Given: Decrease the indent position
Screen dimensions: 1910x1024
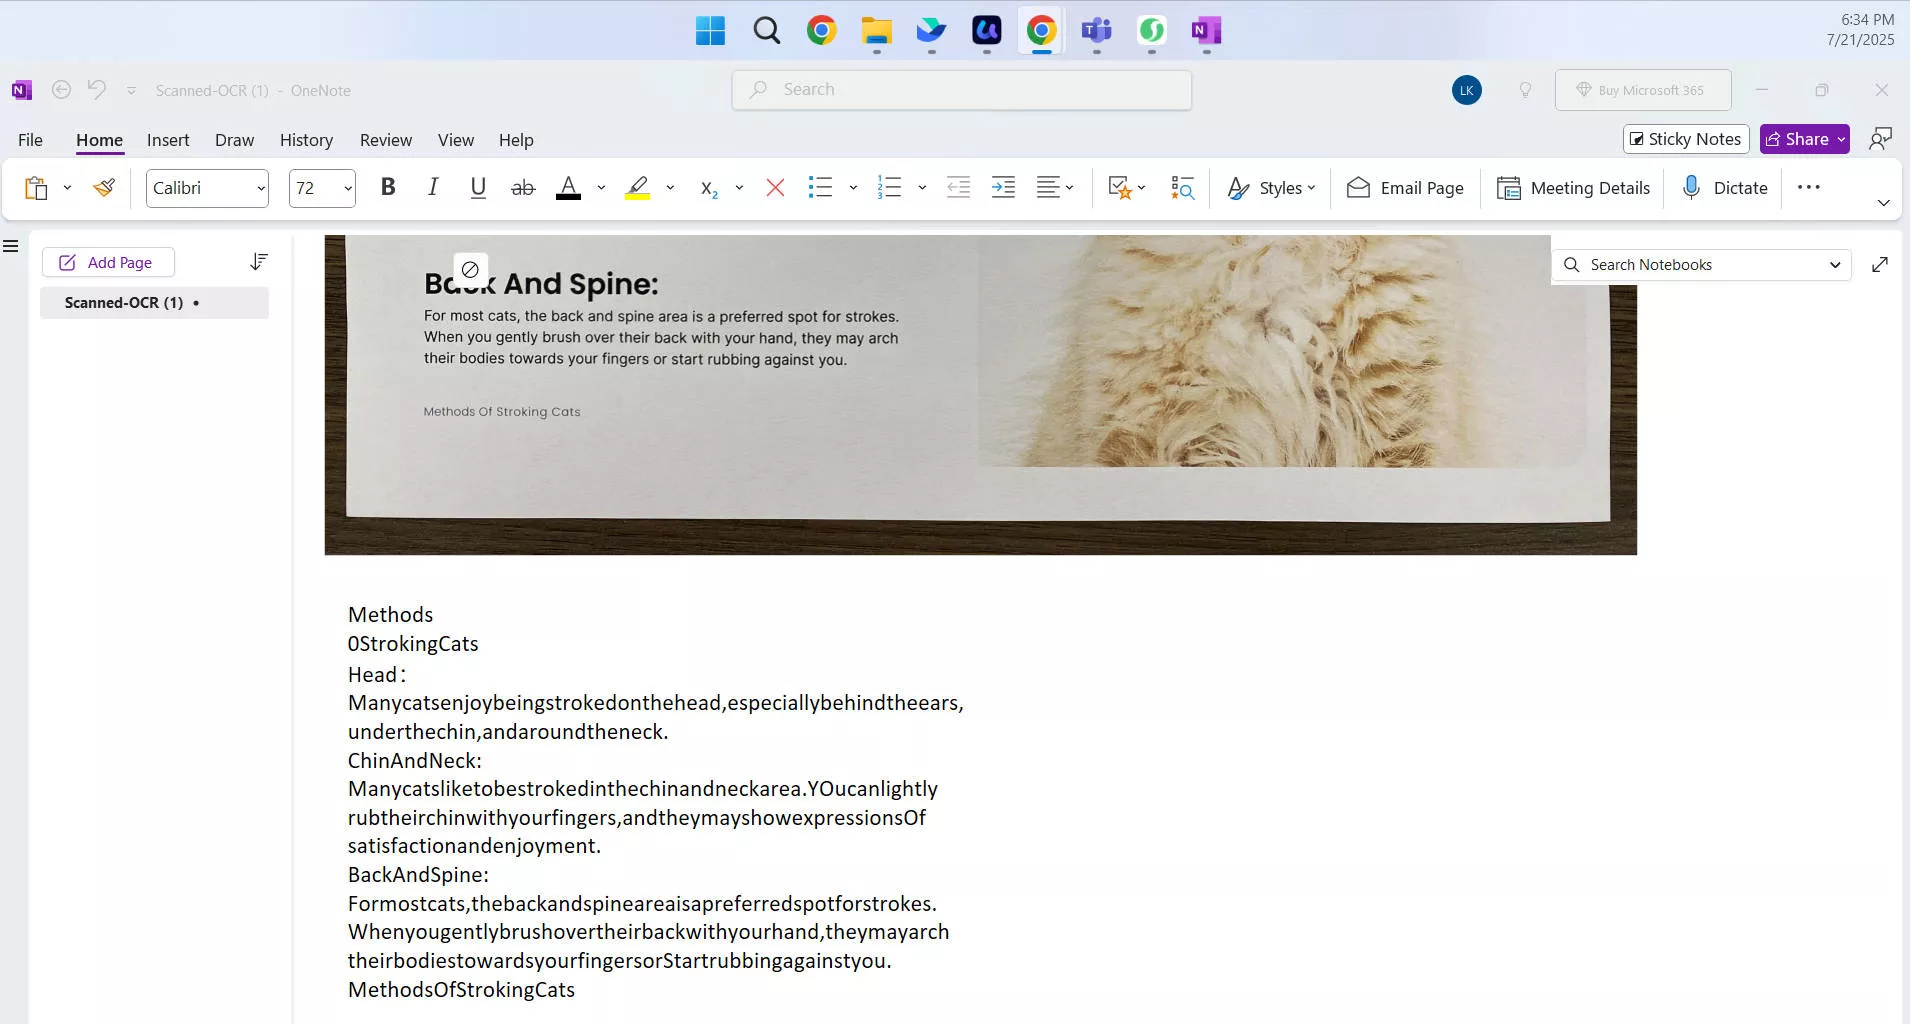Looking at the screenshot, I should point(958,187).
